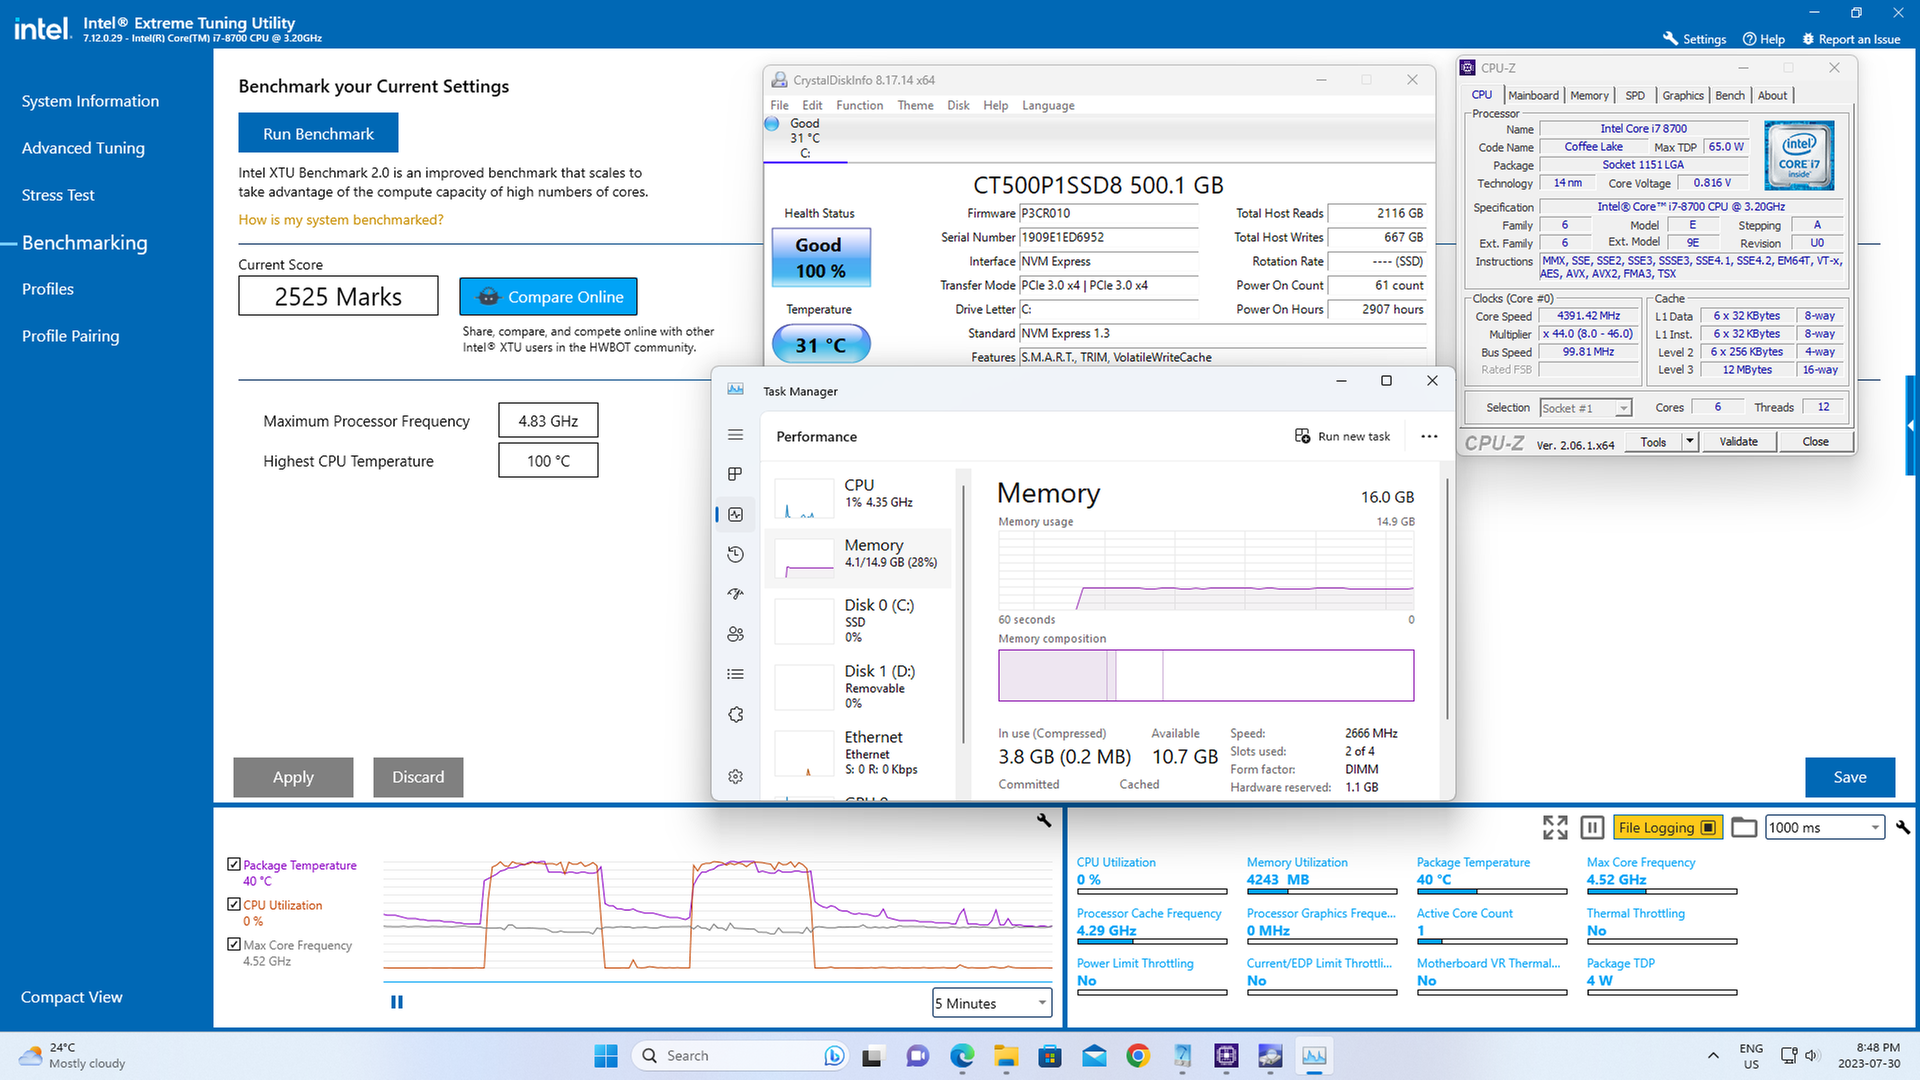The image size is (1920, 1080).
Task: Toggle File Logging in XTU
Action: [1667, 827]
